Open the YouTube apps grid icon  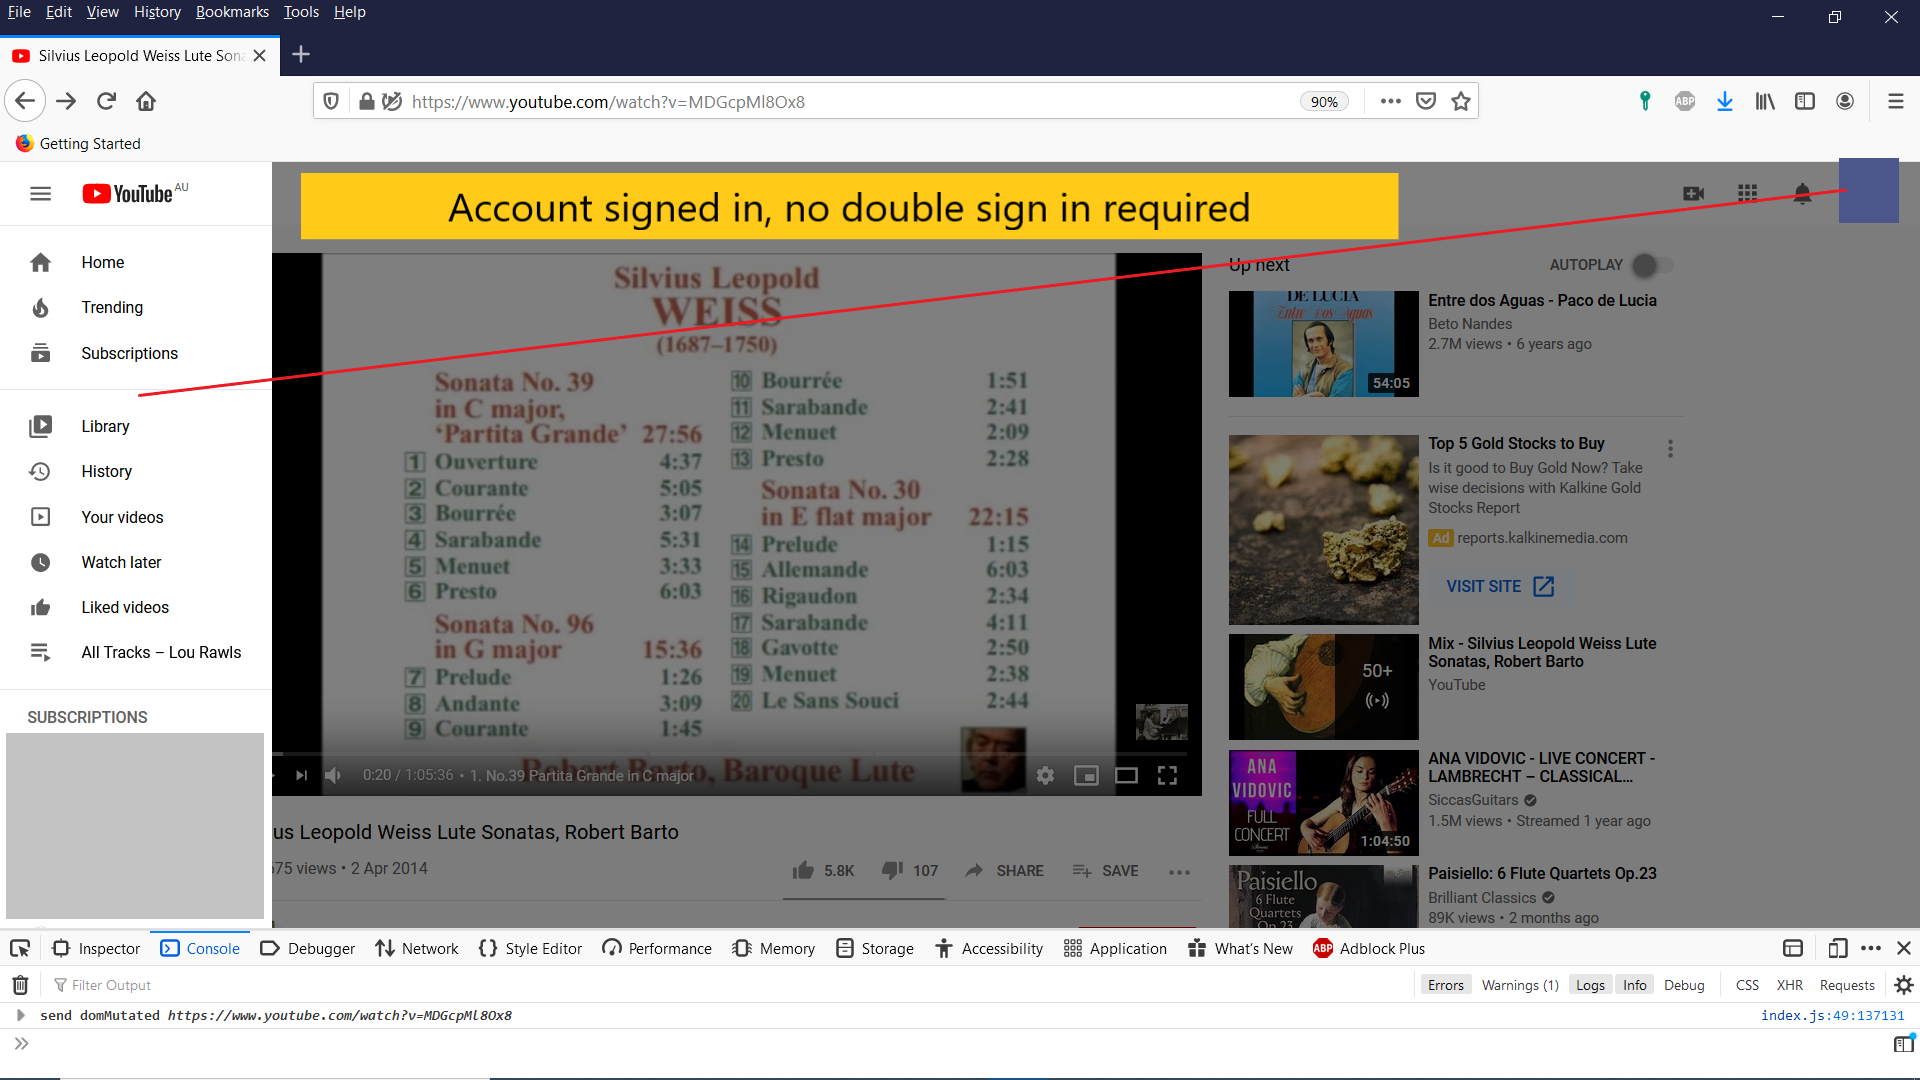pyautogui.click(x=1747, y=193)
